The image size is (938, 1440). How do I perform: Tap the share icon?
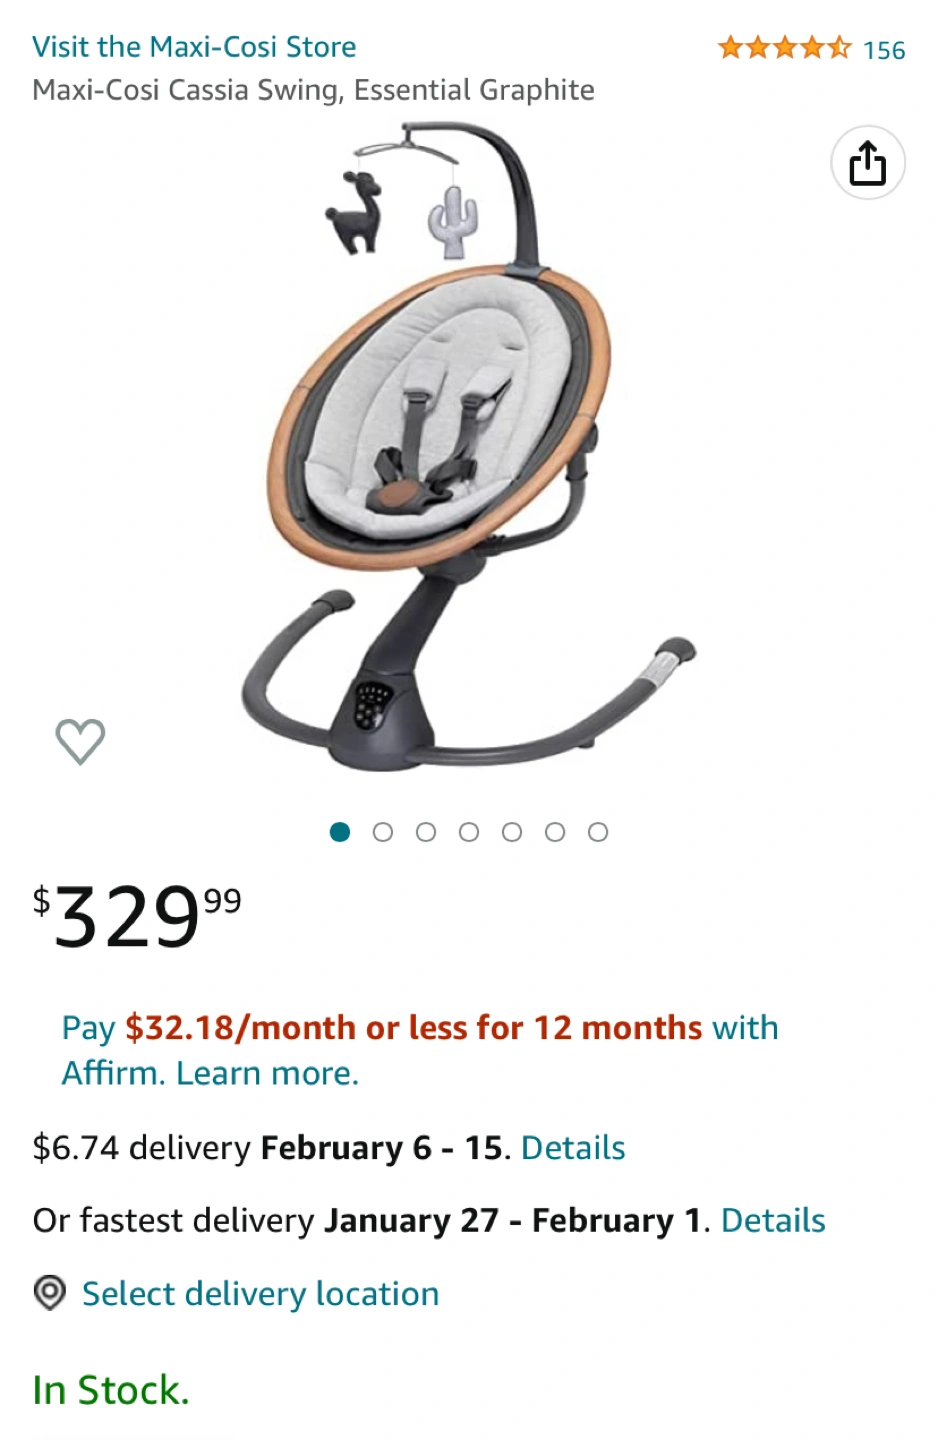pos(868,163)
